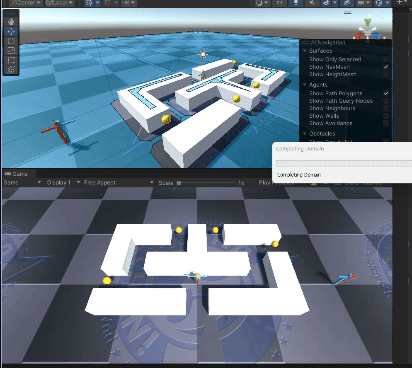Open the Local handle rotation dropdown
Screen dimensions: 412x368
(x=60, y=3)
